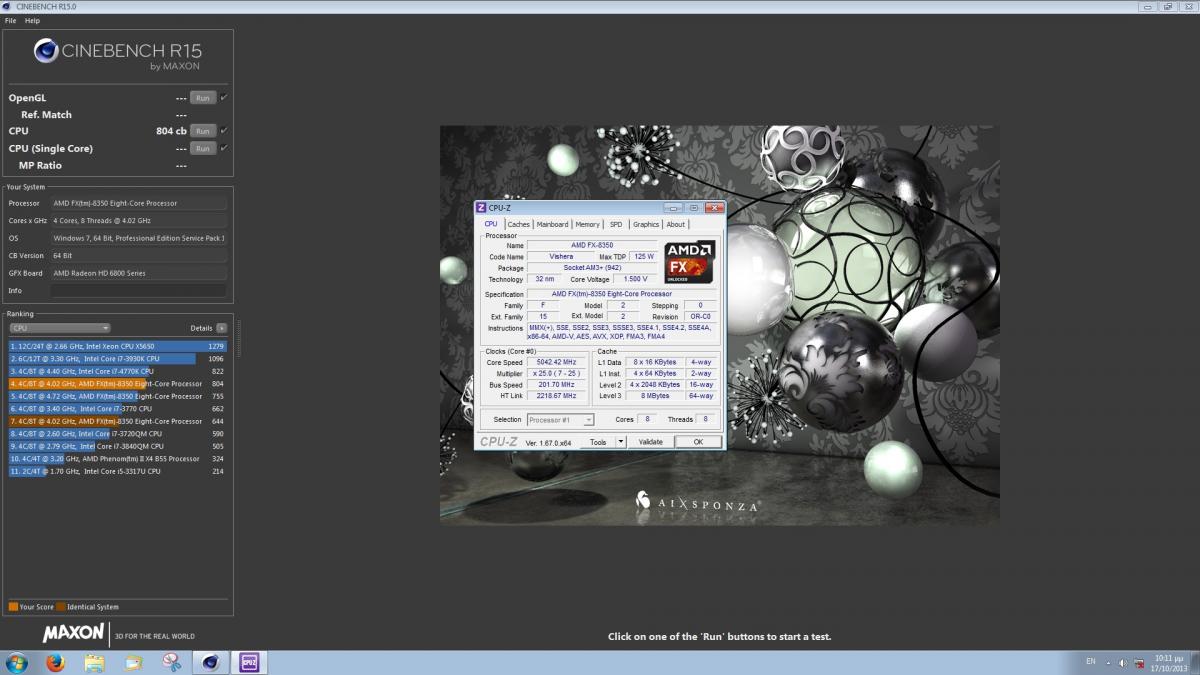The image size is (1200, 675).
Task: Toggle the CPU test checkbox
Action: tap(224, 131)
